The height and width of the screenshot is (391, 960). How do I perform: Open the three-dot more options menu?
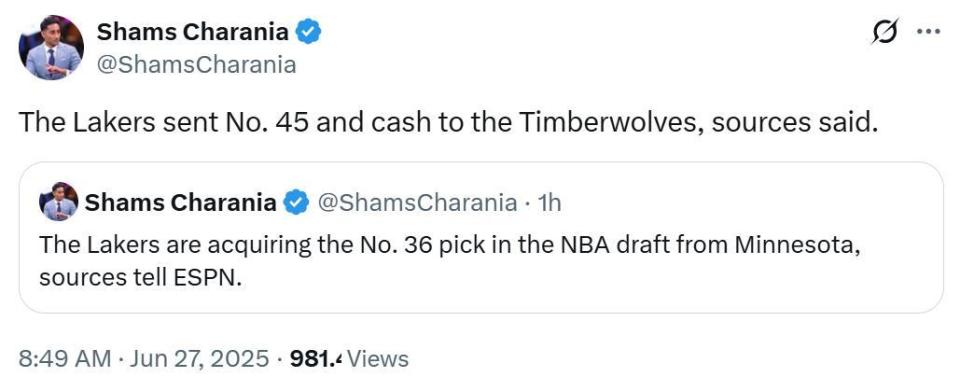coord(928,32)
